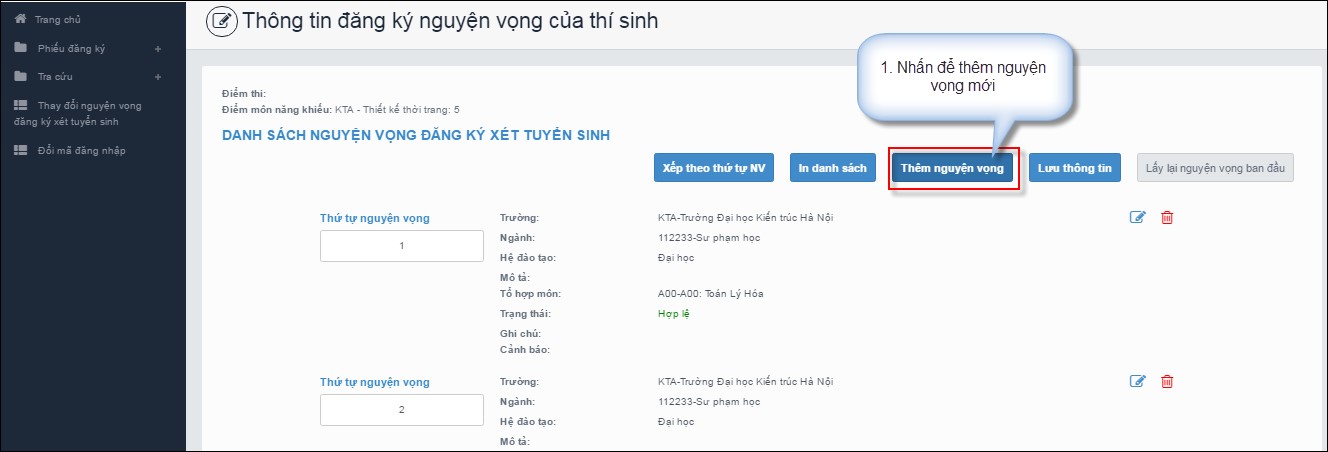Click the order field containing 2
The image size is (1328, 452).
click(x=402, y=410)
